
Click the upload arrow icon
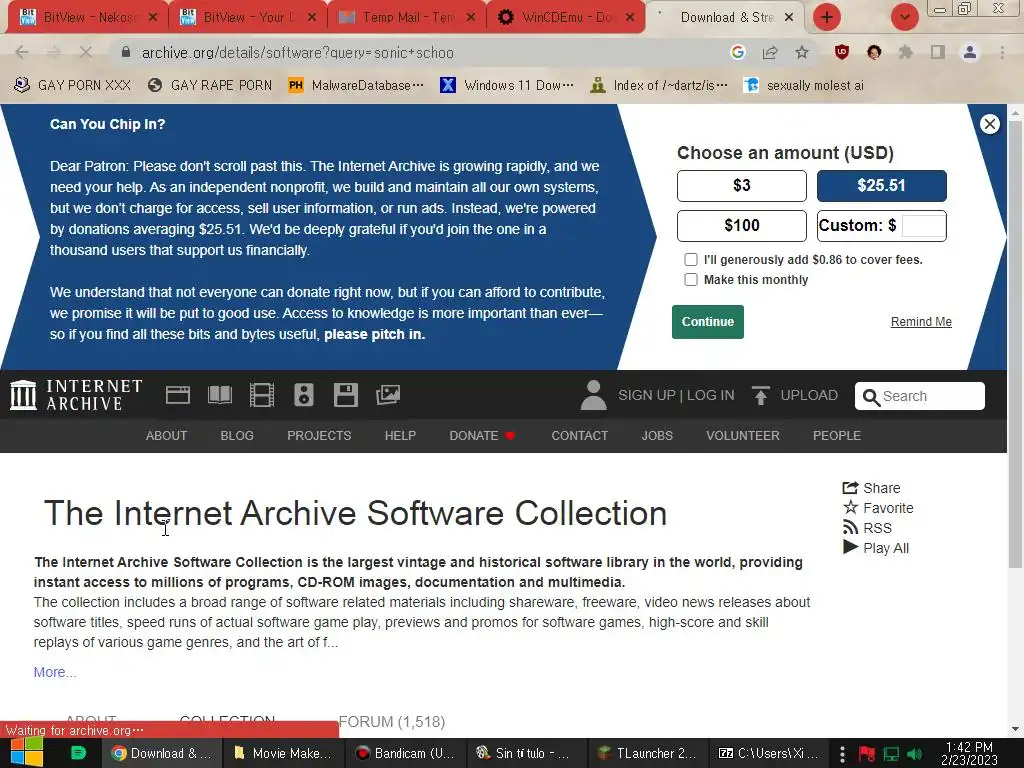(760, 395)
